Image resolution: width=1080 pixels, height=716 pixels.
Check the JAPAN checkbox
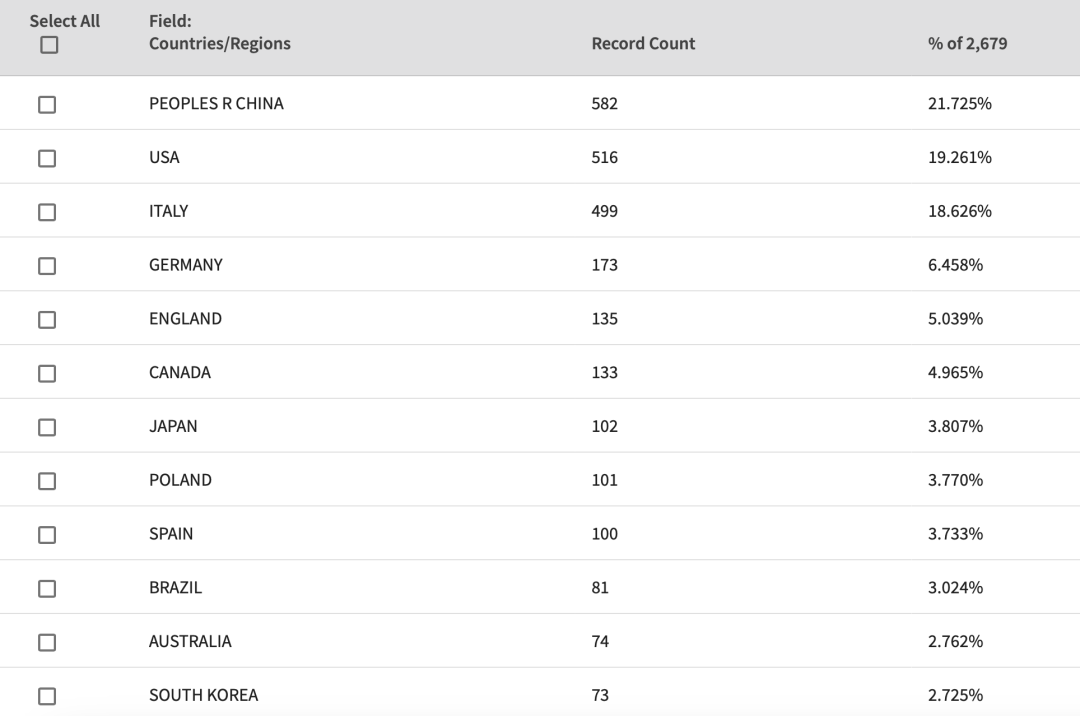(47, 428)
